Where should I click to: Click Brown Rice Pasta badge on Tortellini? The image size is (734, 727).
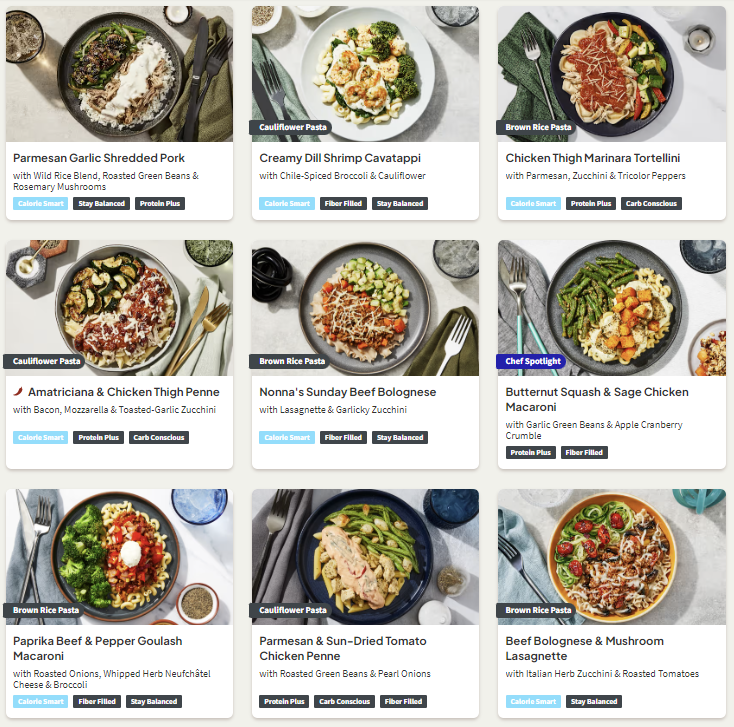(537, 127)
